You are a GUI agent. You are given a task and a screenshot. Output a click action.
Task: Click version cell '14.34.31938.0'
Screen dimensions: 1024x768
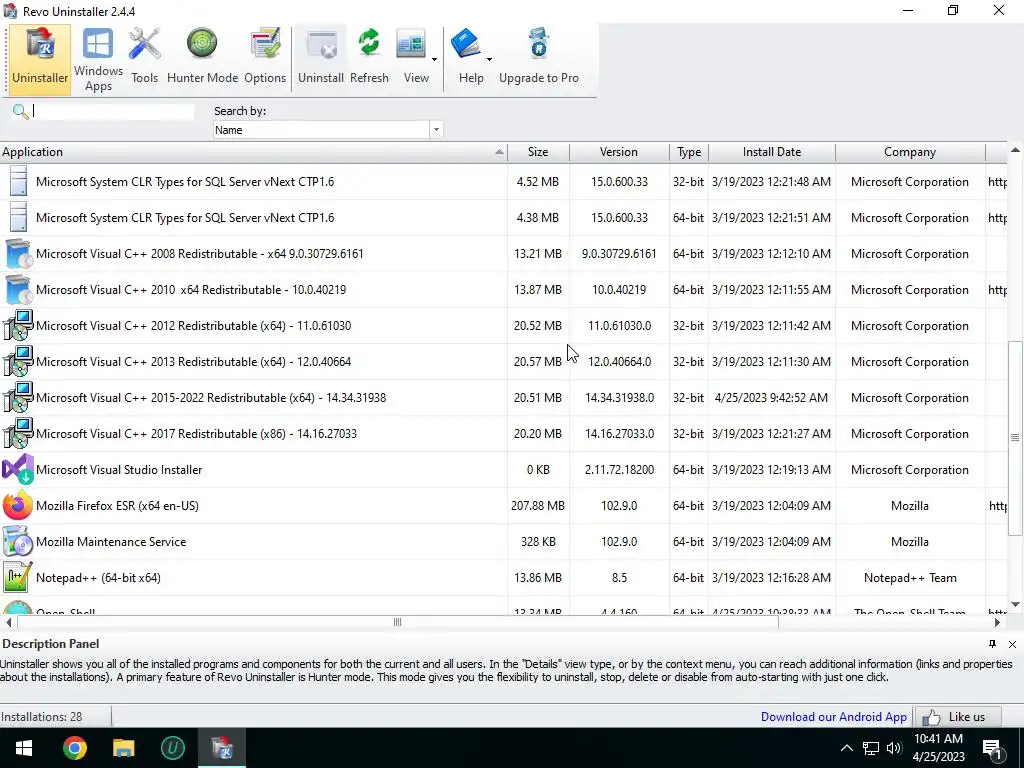[619, 398]
